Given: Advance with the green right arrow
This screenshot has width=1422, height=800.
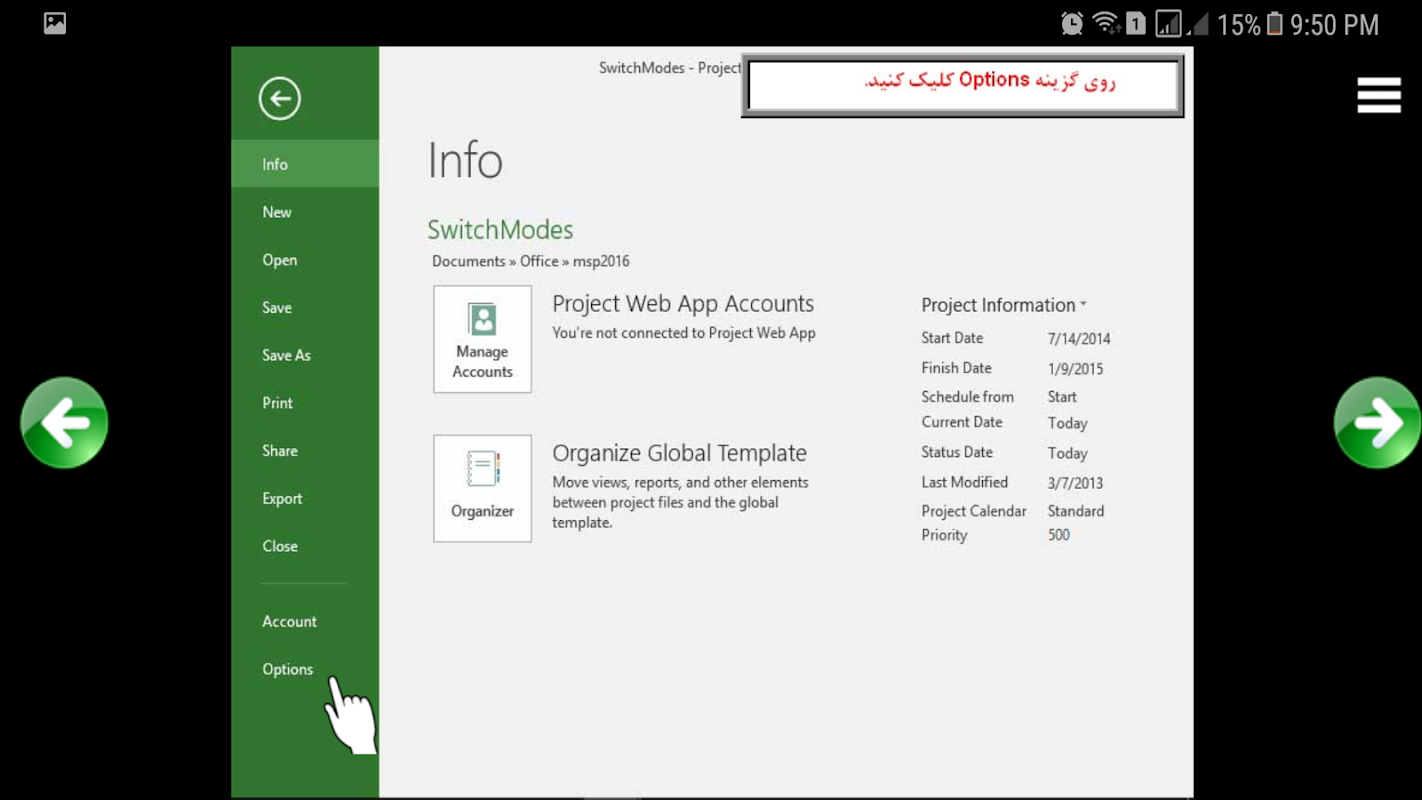Looking at the screenshot, I should pos(1378,423).
